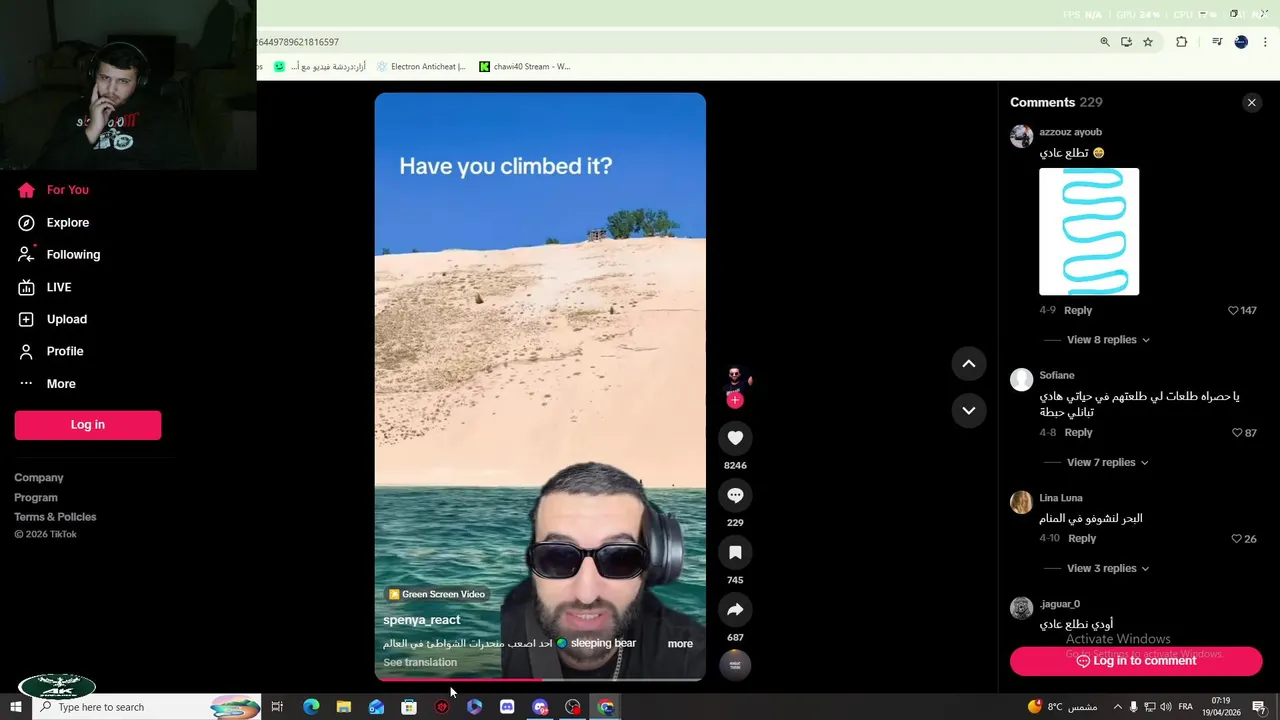This screenshot has height=720, width=1280.
Task: Open the Explore page
Action: coord(67,222)
